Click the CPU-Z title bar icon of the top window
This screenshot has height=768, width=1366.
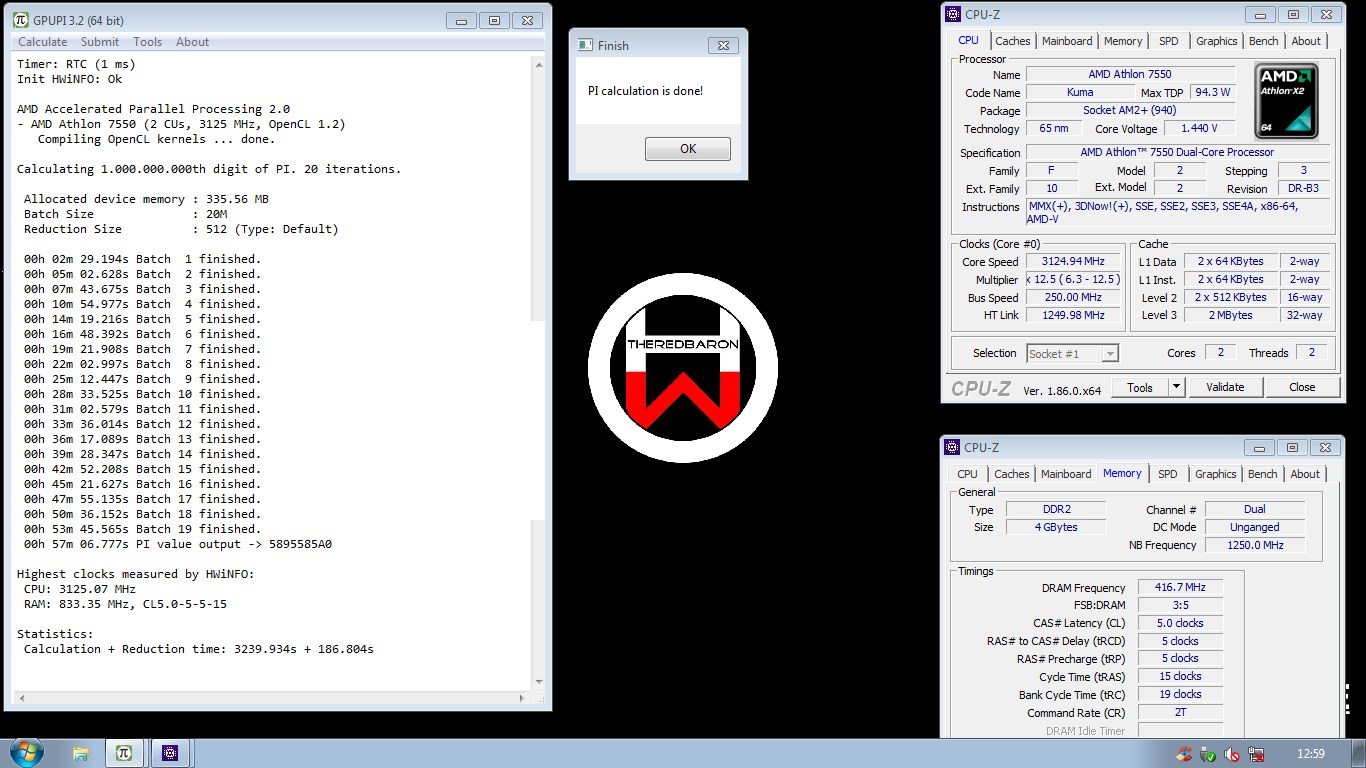pos(953,14)
